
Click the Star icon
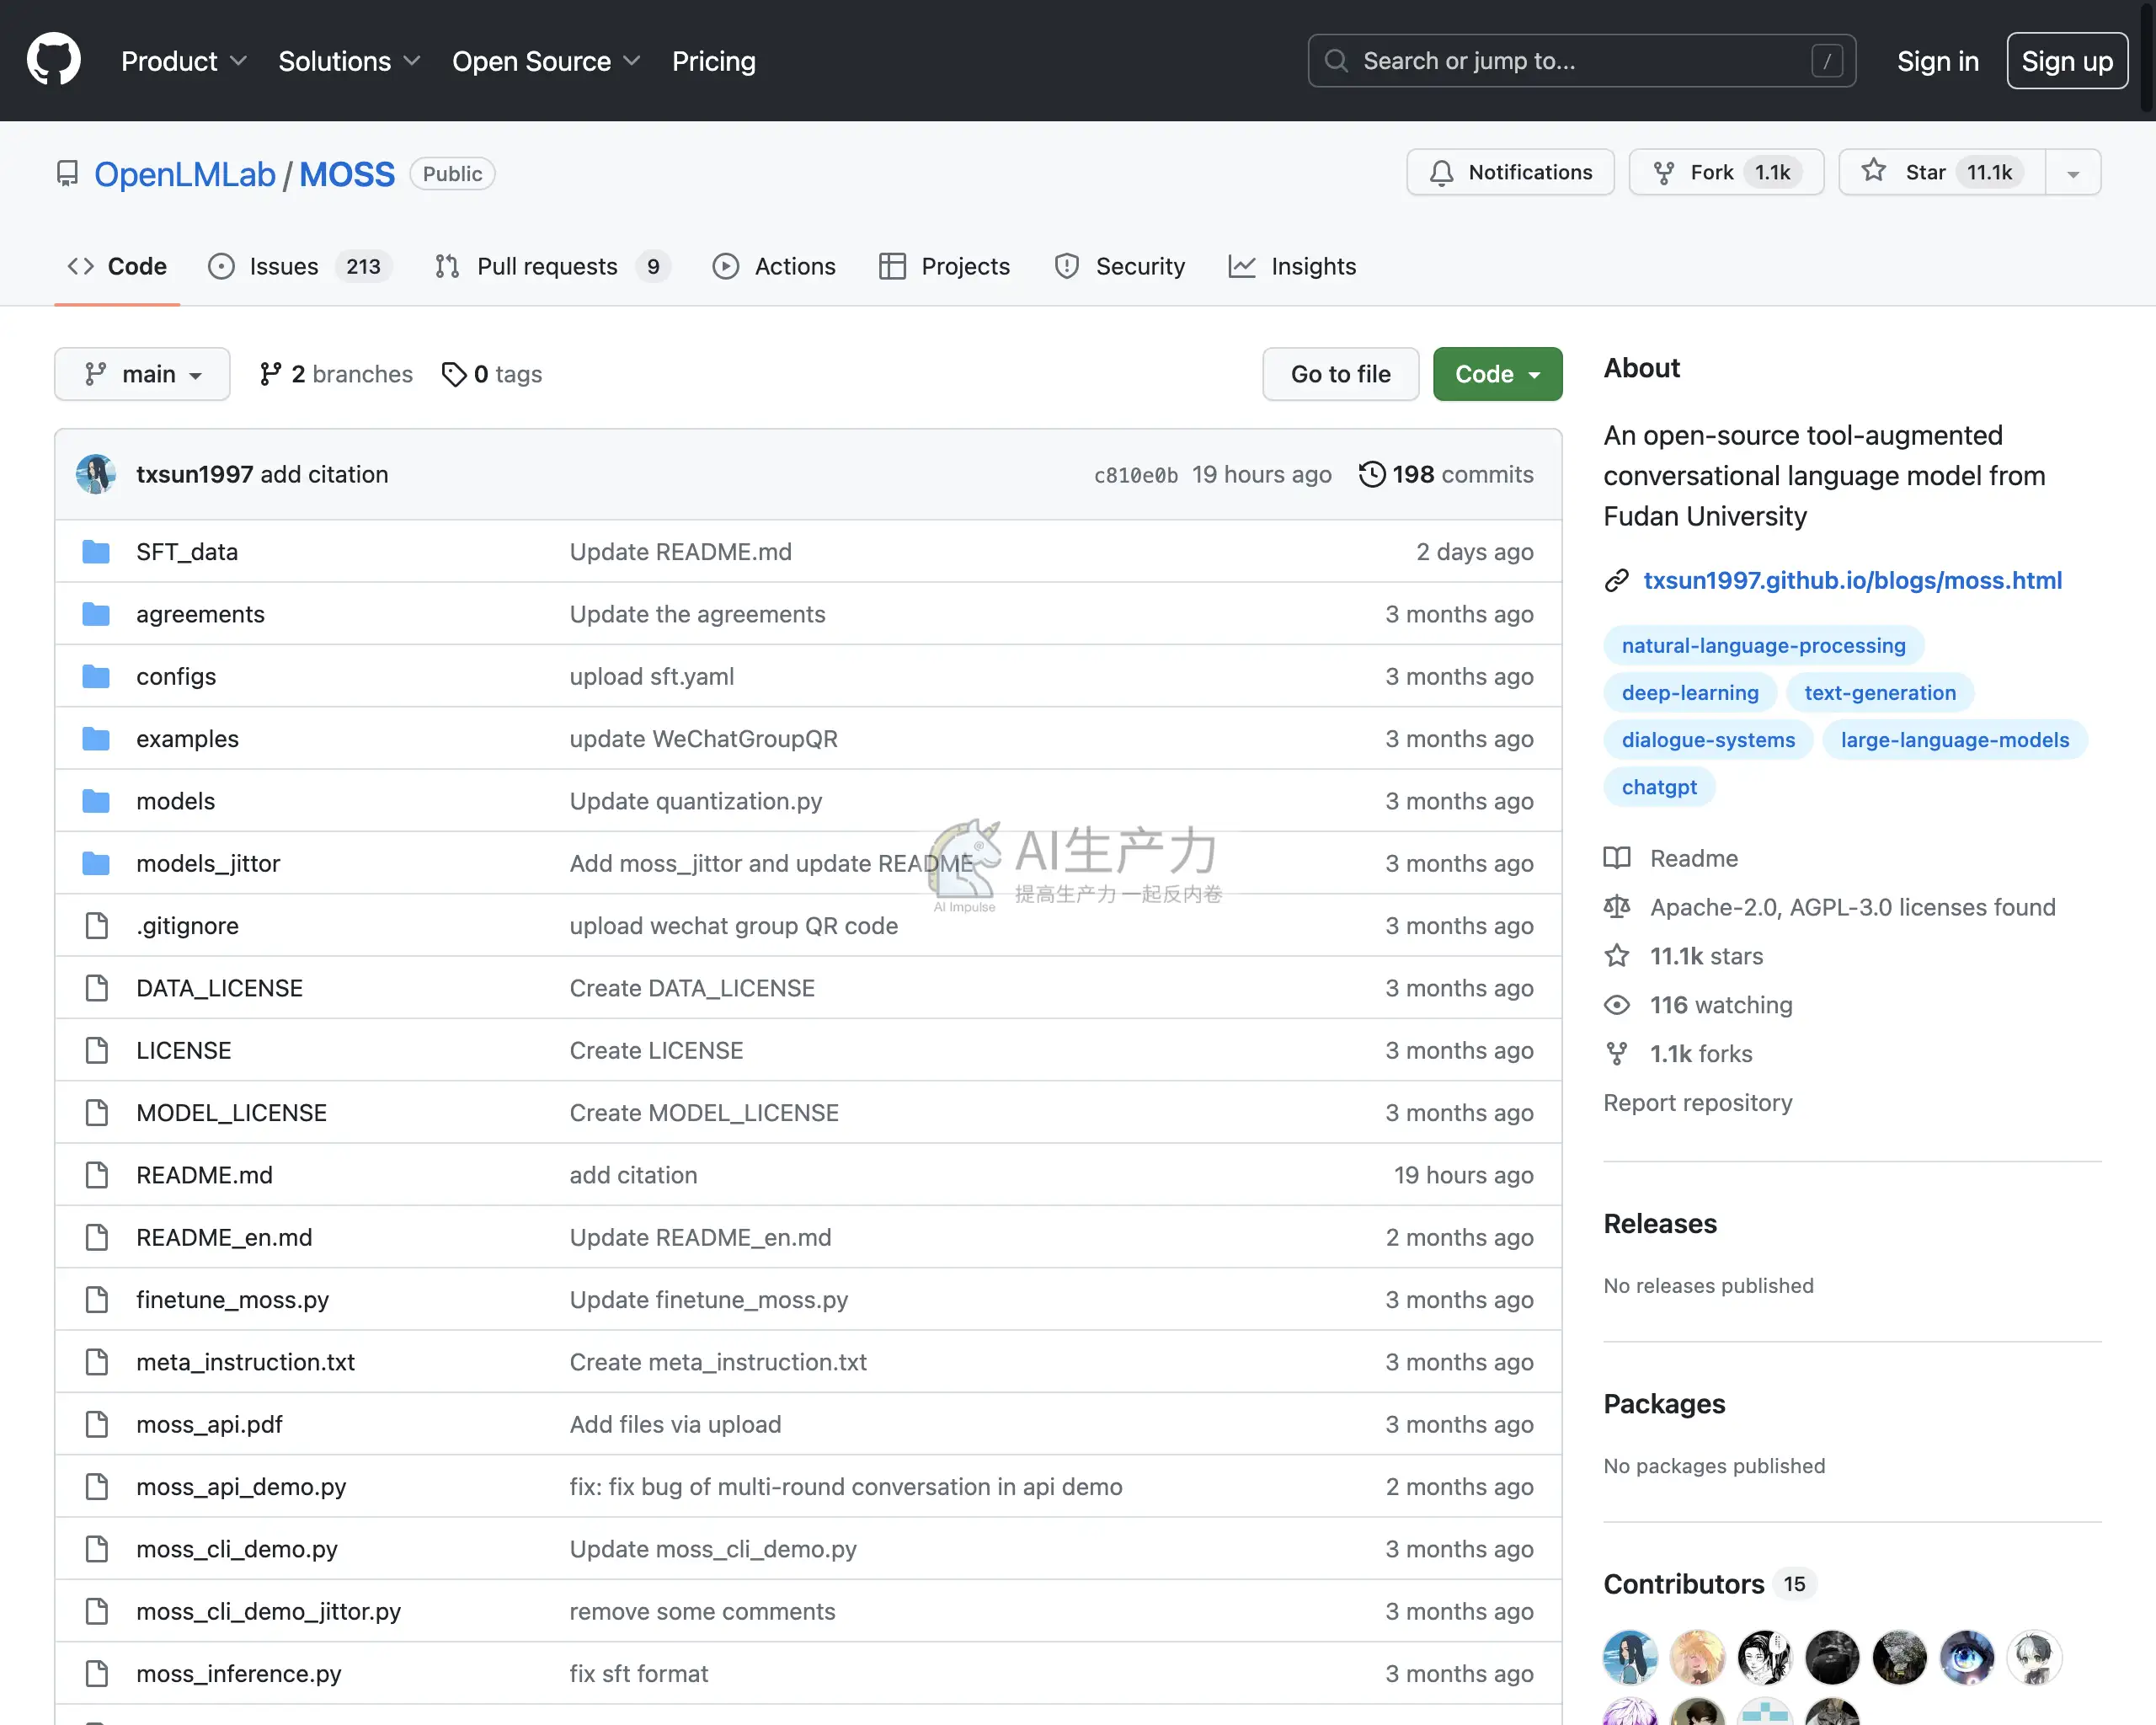tap(1874, 171)
